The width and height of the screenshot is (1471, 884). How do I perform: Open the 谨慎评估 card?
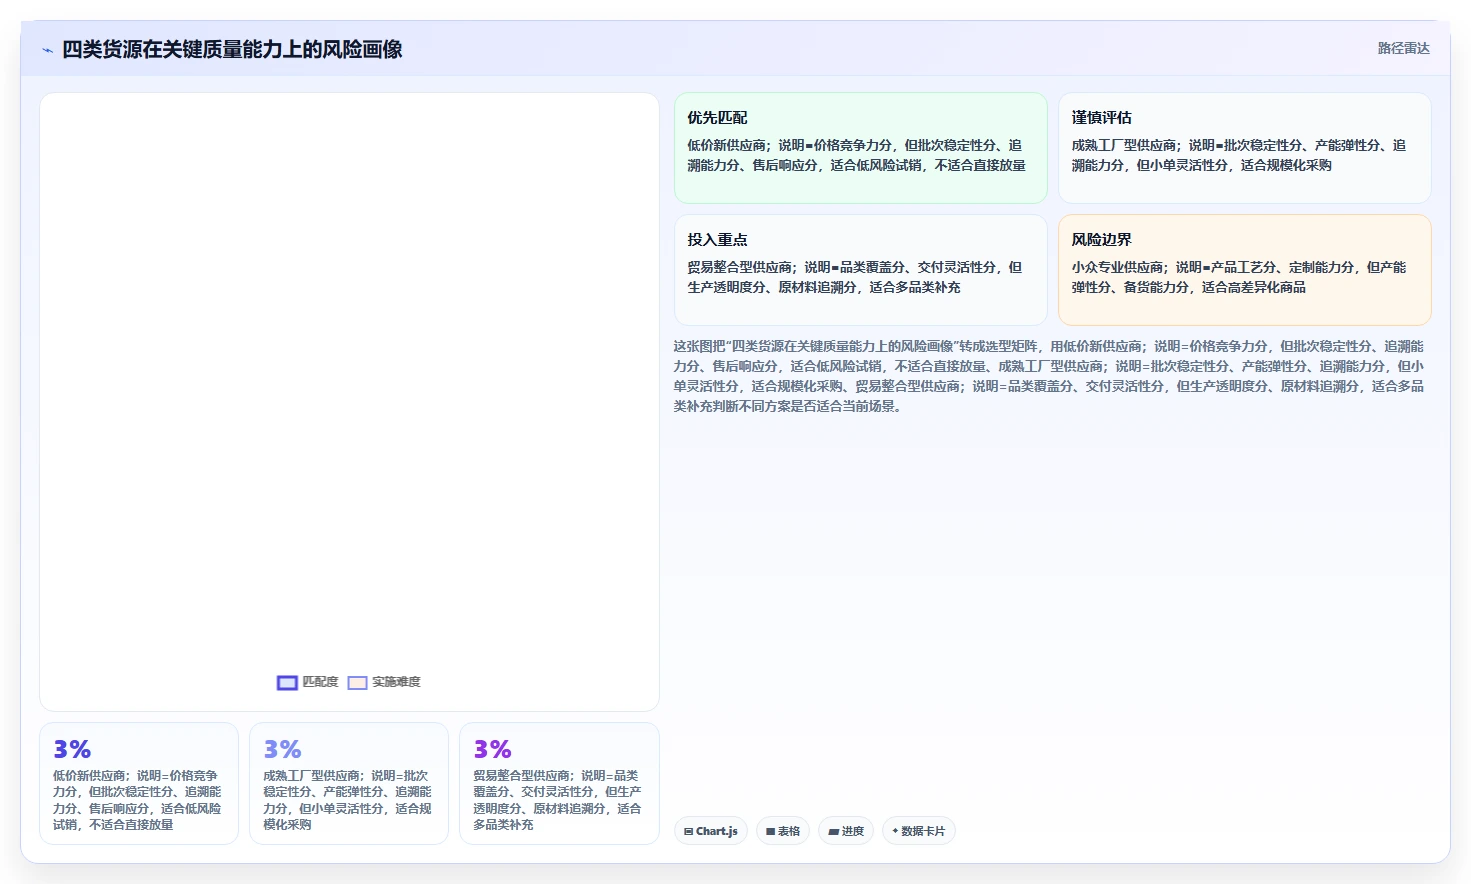pyautogui.click(x=1244, y=148)
